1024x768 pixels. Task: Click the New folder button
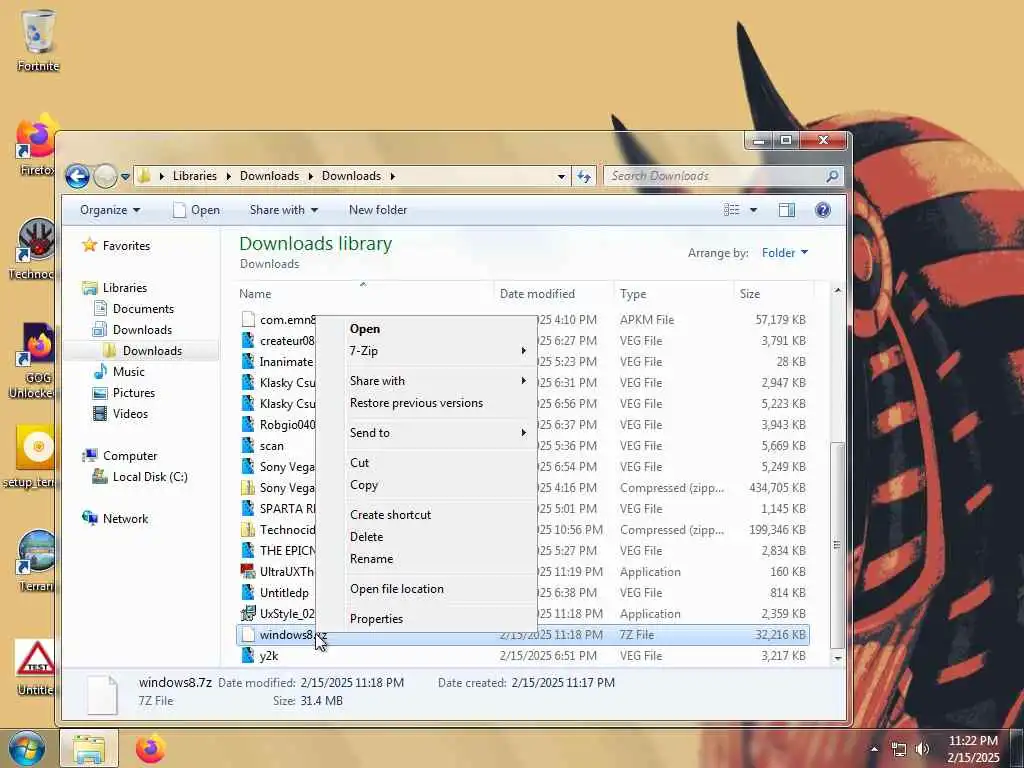click(x=377, y=210)
